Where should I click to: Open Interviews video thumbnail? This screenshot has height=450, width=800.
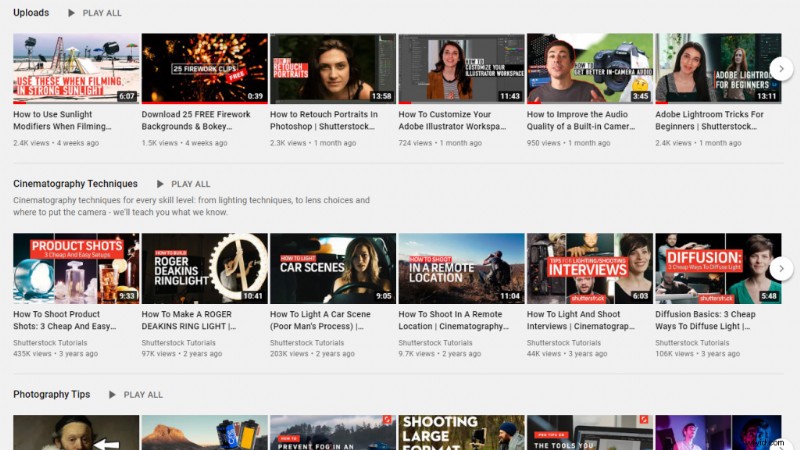coord(590,268)
